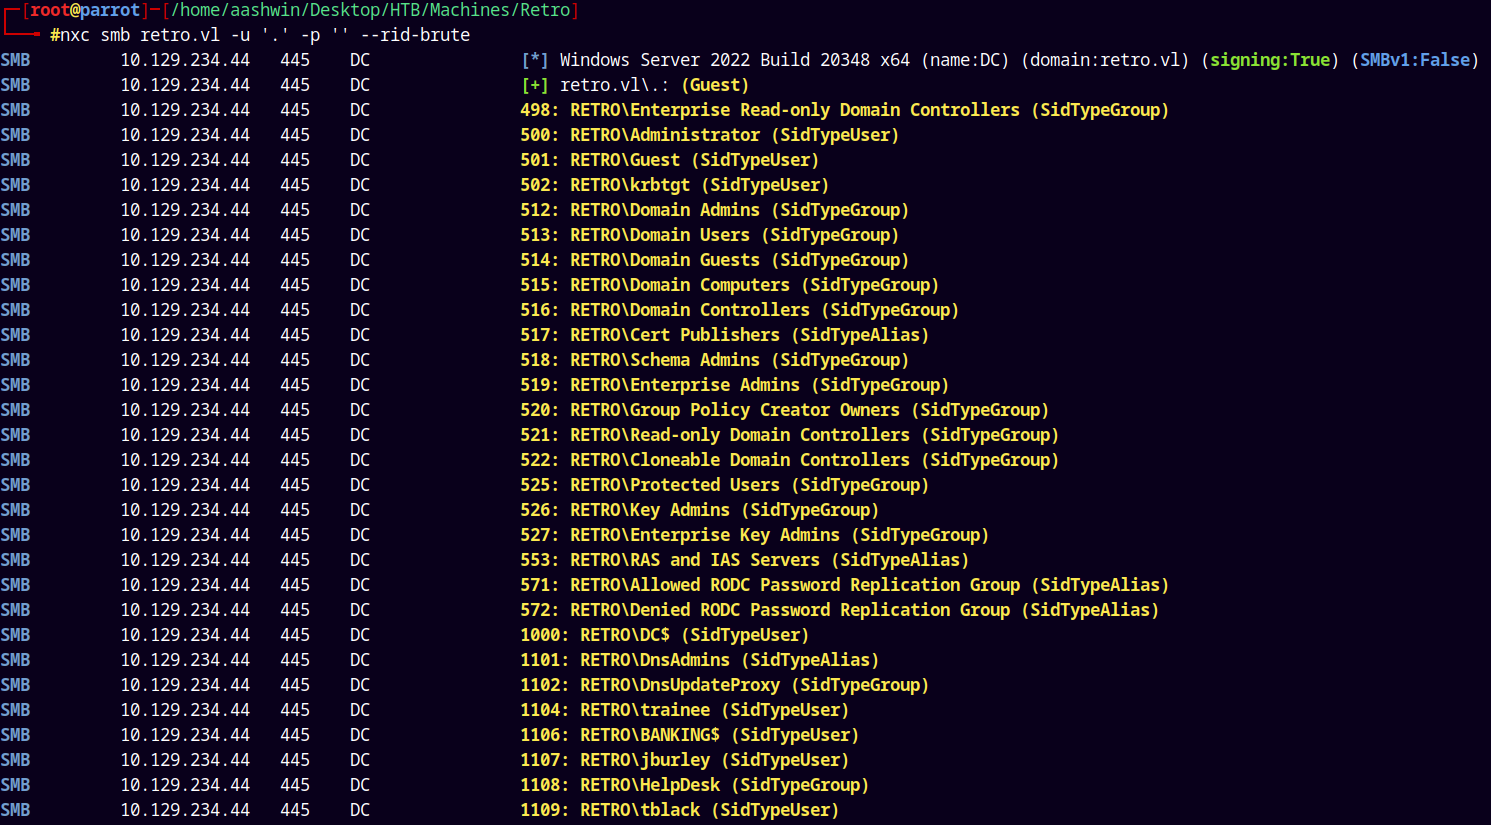Select the 519: RETRO\Enterprise Admins entry

tap(734, 385)
